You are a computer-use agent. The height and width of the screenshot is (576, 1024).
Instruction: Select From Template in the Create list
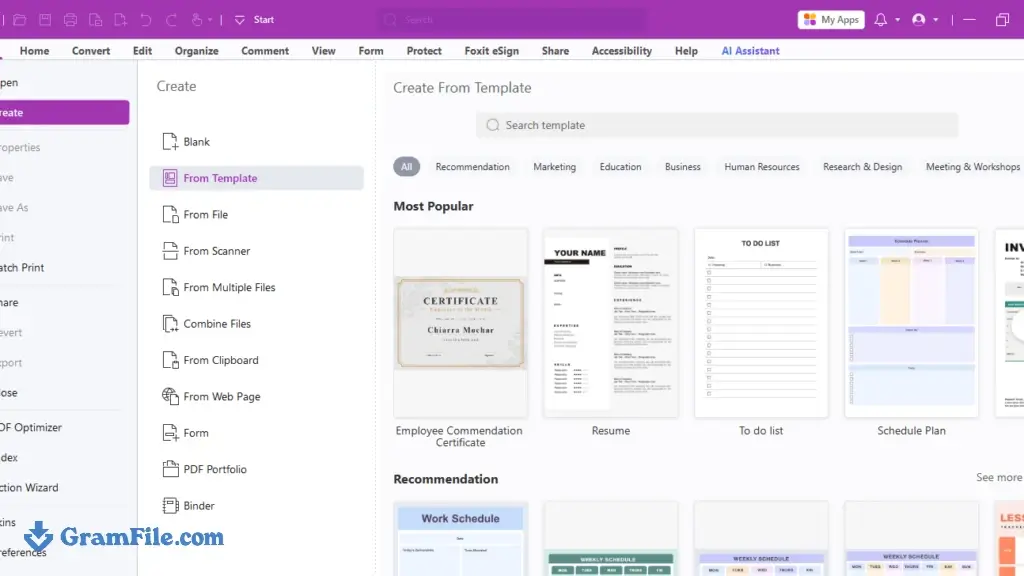coord(256,178)
